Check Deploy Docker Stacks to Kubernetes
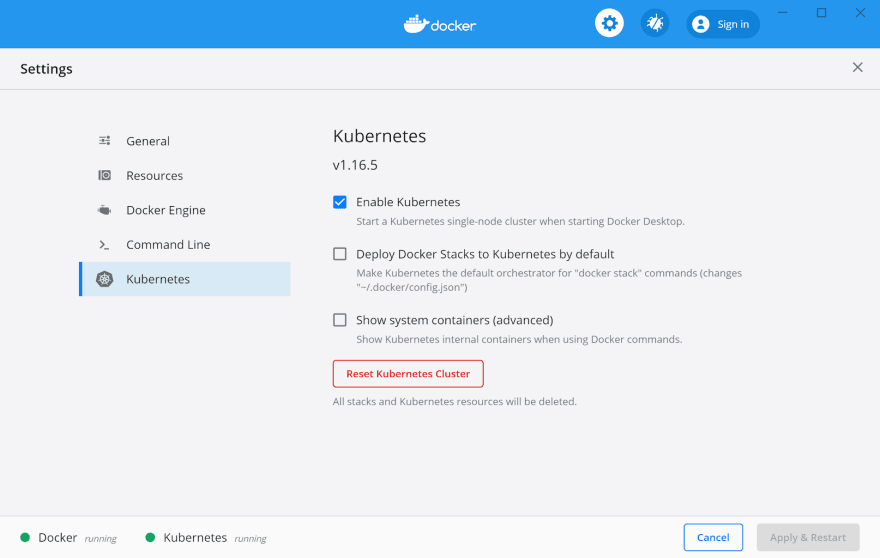Image resolution: width=880 pixels, height=558 pixels. (340, 254)
